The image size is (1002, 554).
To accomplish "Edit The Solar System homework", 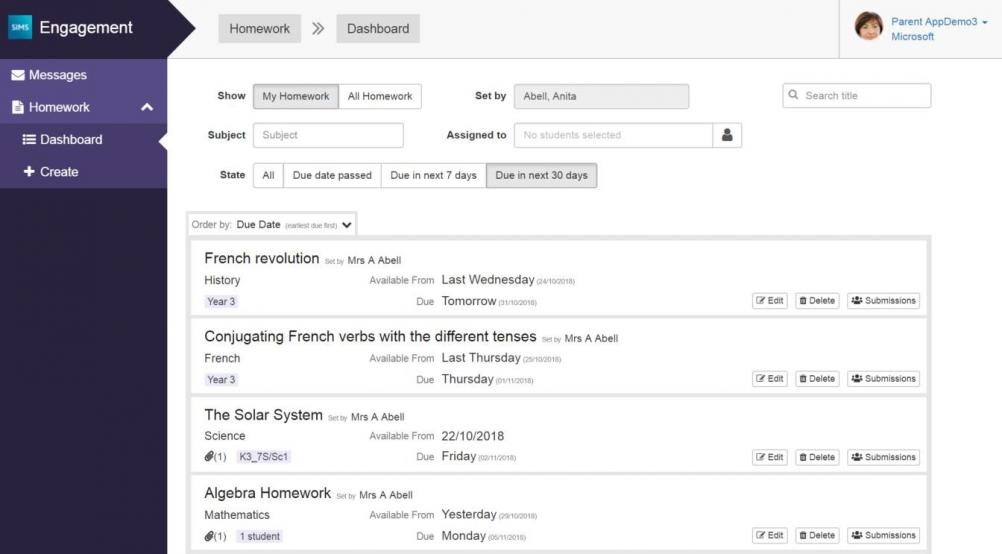I will tap(769, 458).
